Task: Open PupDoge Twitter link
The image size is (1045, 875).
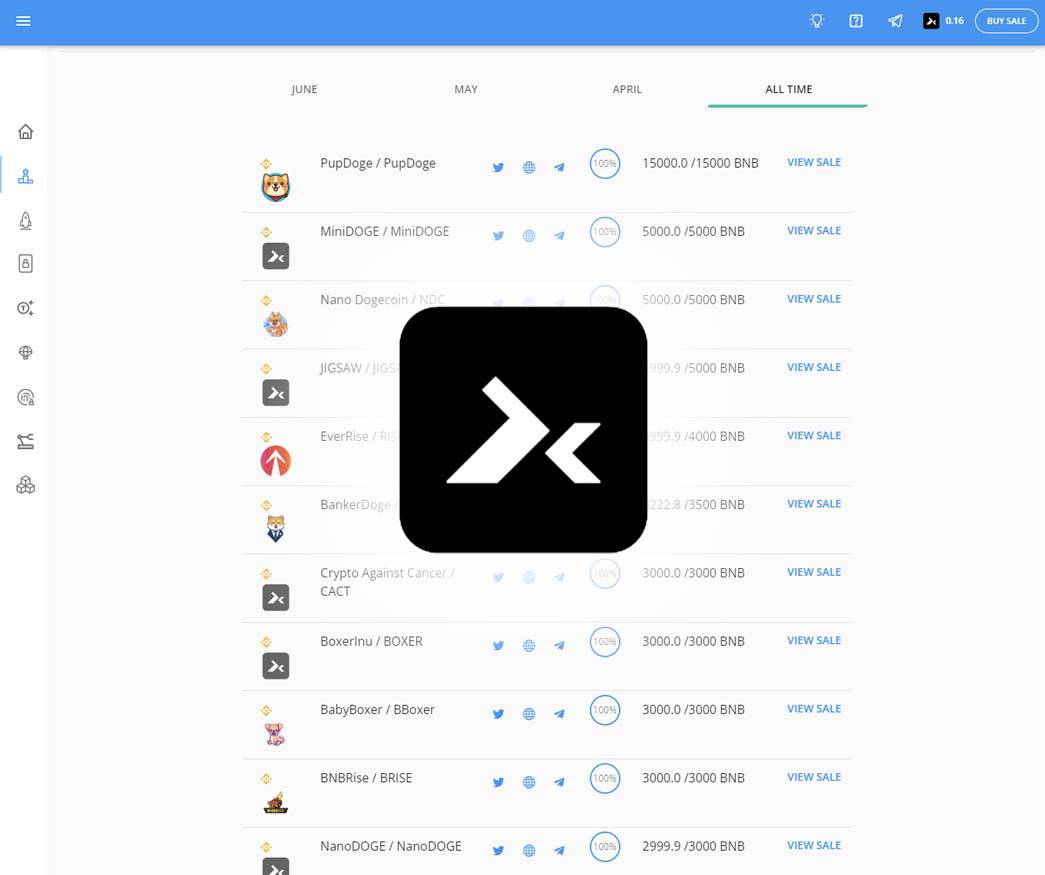Action: 499,167
